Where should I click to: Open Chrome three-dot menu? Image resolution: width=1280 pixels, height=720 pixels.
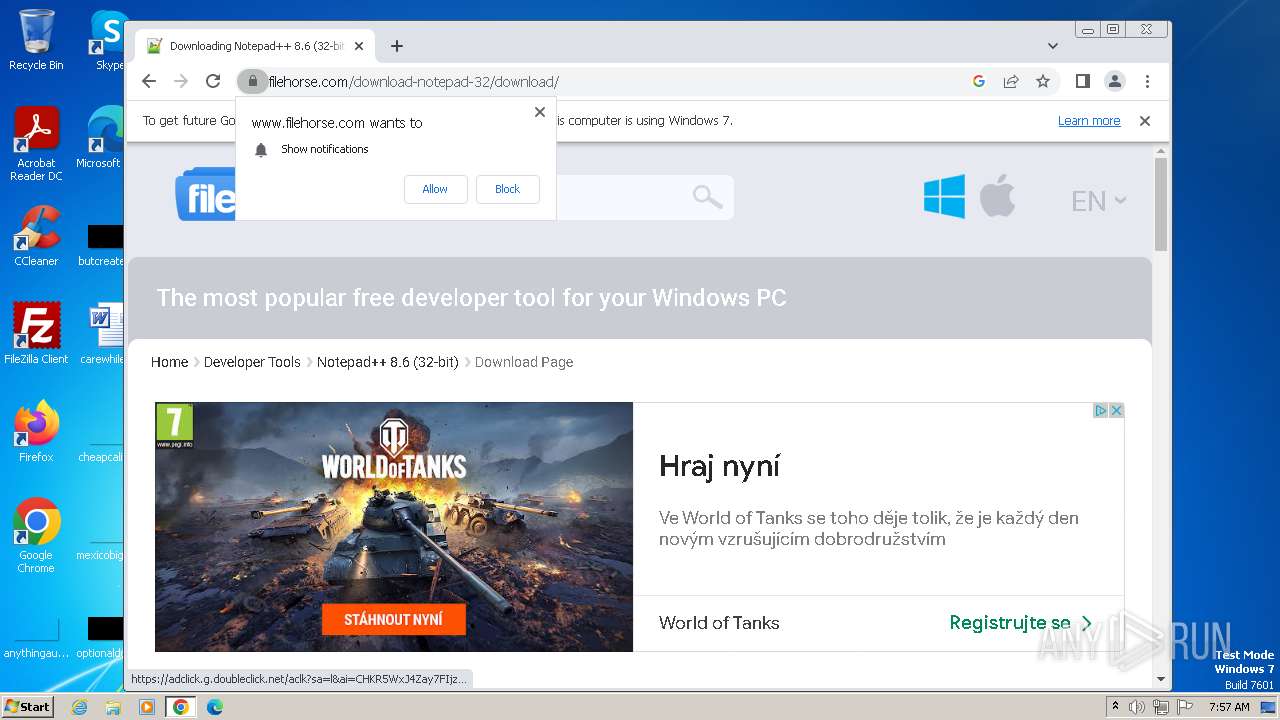click(x=1147, y=81)
